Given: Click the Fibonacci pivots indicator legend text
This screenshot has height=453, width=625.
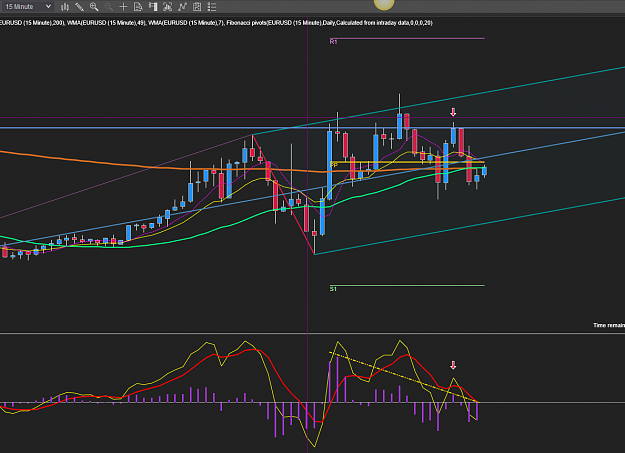Looking at the screenshot, I should pos(329,23).
